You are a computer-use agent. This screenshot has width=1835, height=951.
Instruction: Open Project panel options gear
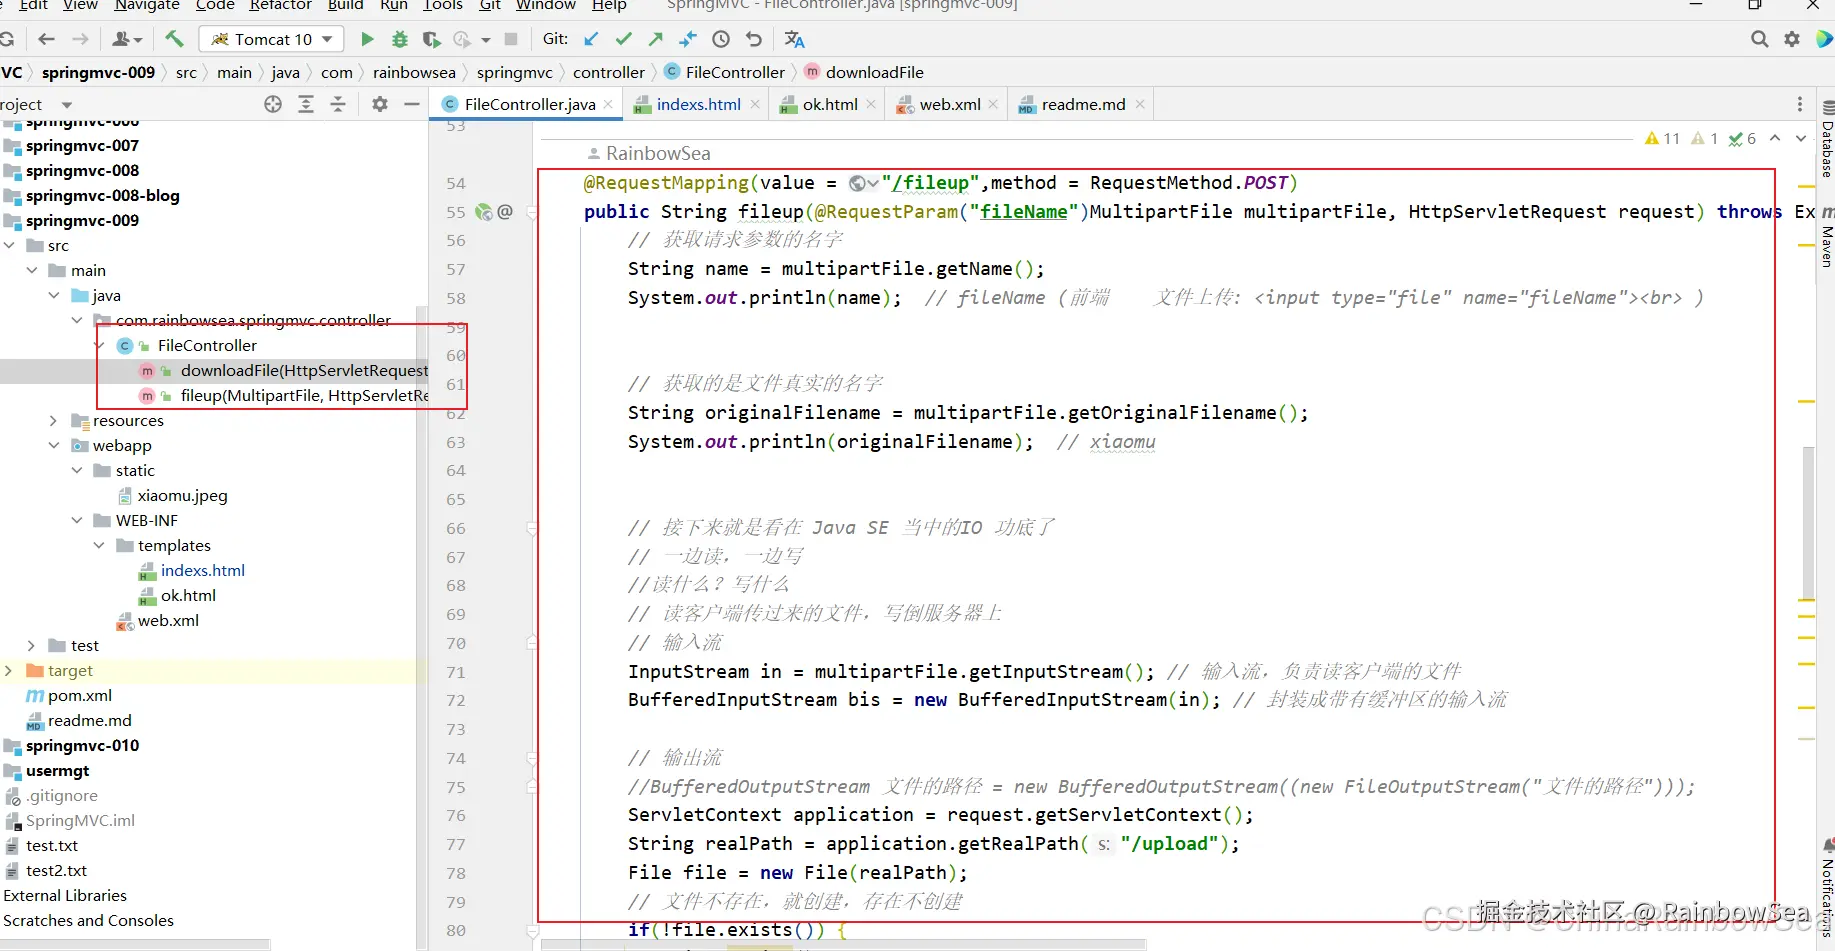tap(380, 104)
